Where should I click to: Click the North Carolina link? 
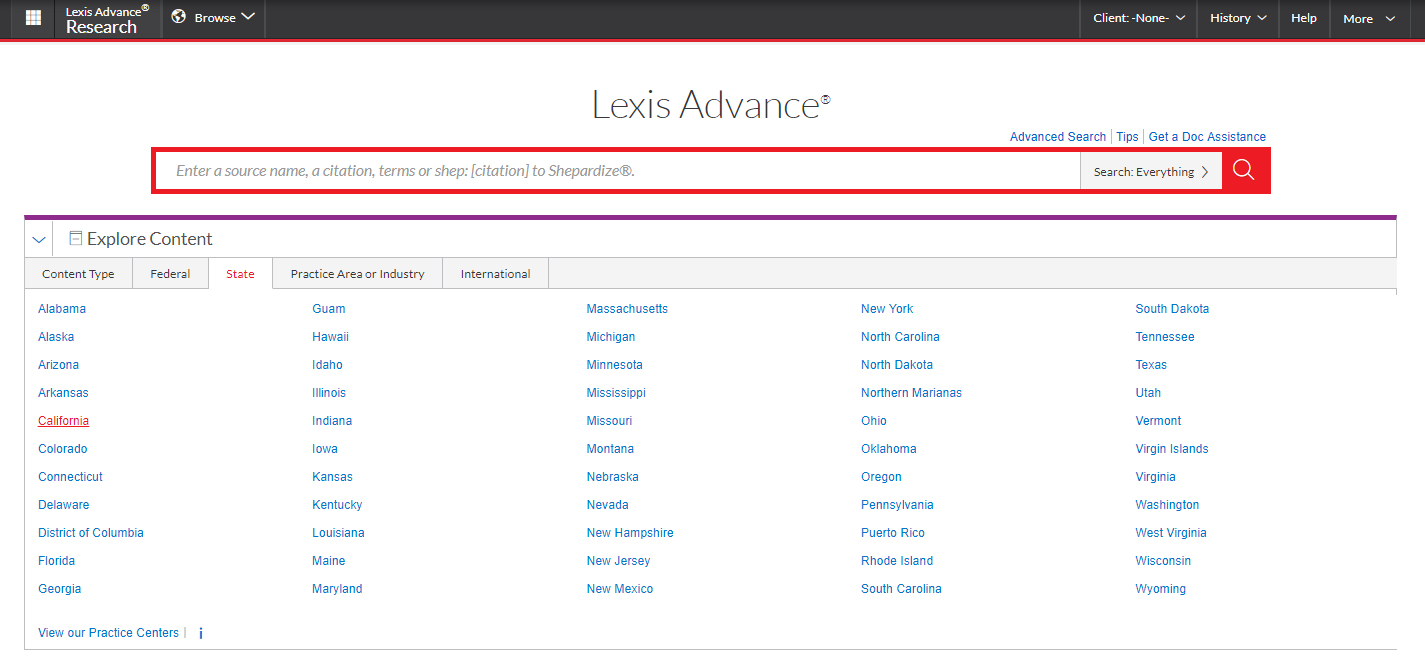pyautogui.click(x=900, y=337)
